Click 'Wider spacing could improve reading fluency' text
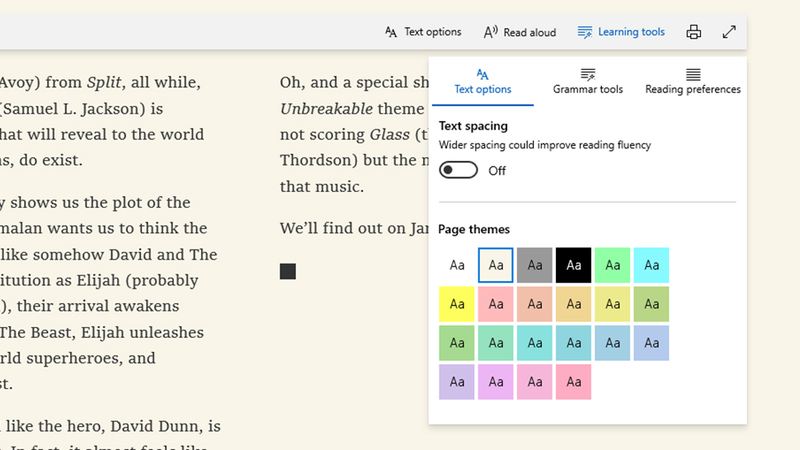Viewport: 800px width, 450px height. (544, 145)
